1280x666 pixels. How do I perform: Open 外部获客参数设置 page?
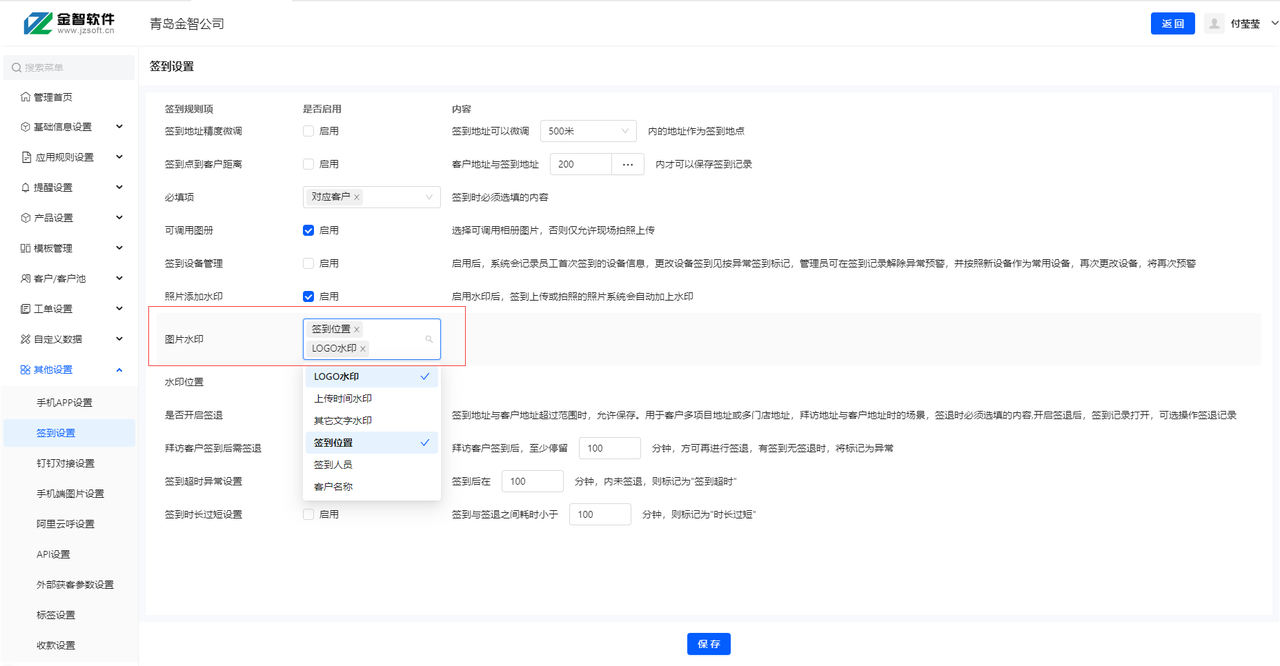pos(75,584)
